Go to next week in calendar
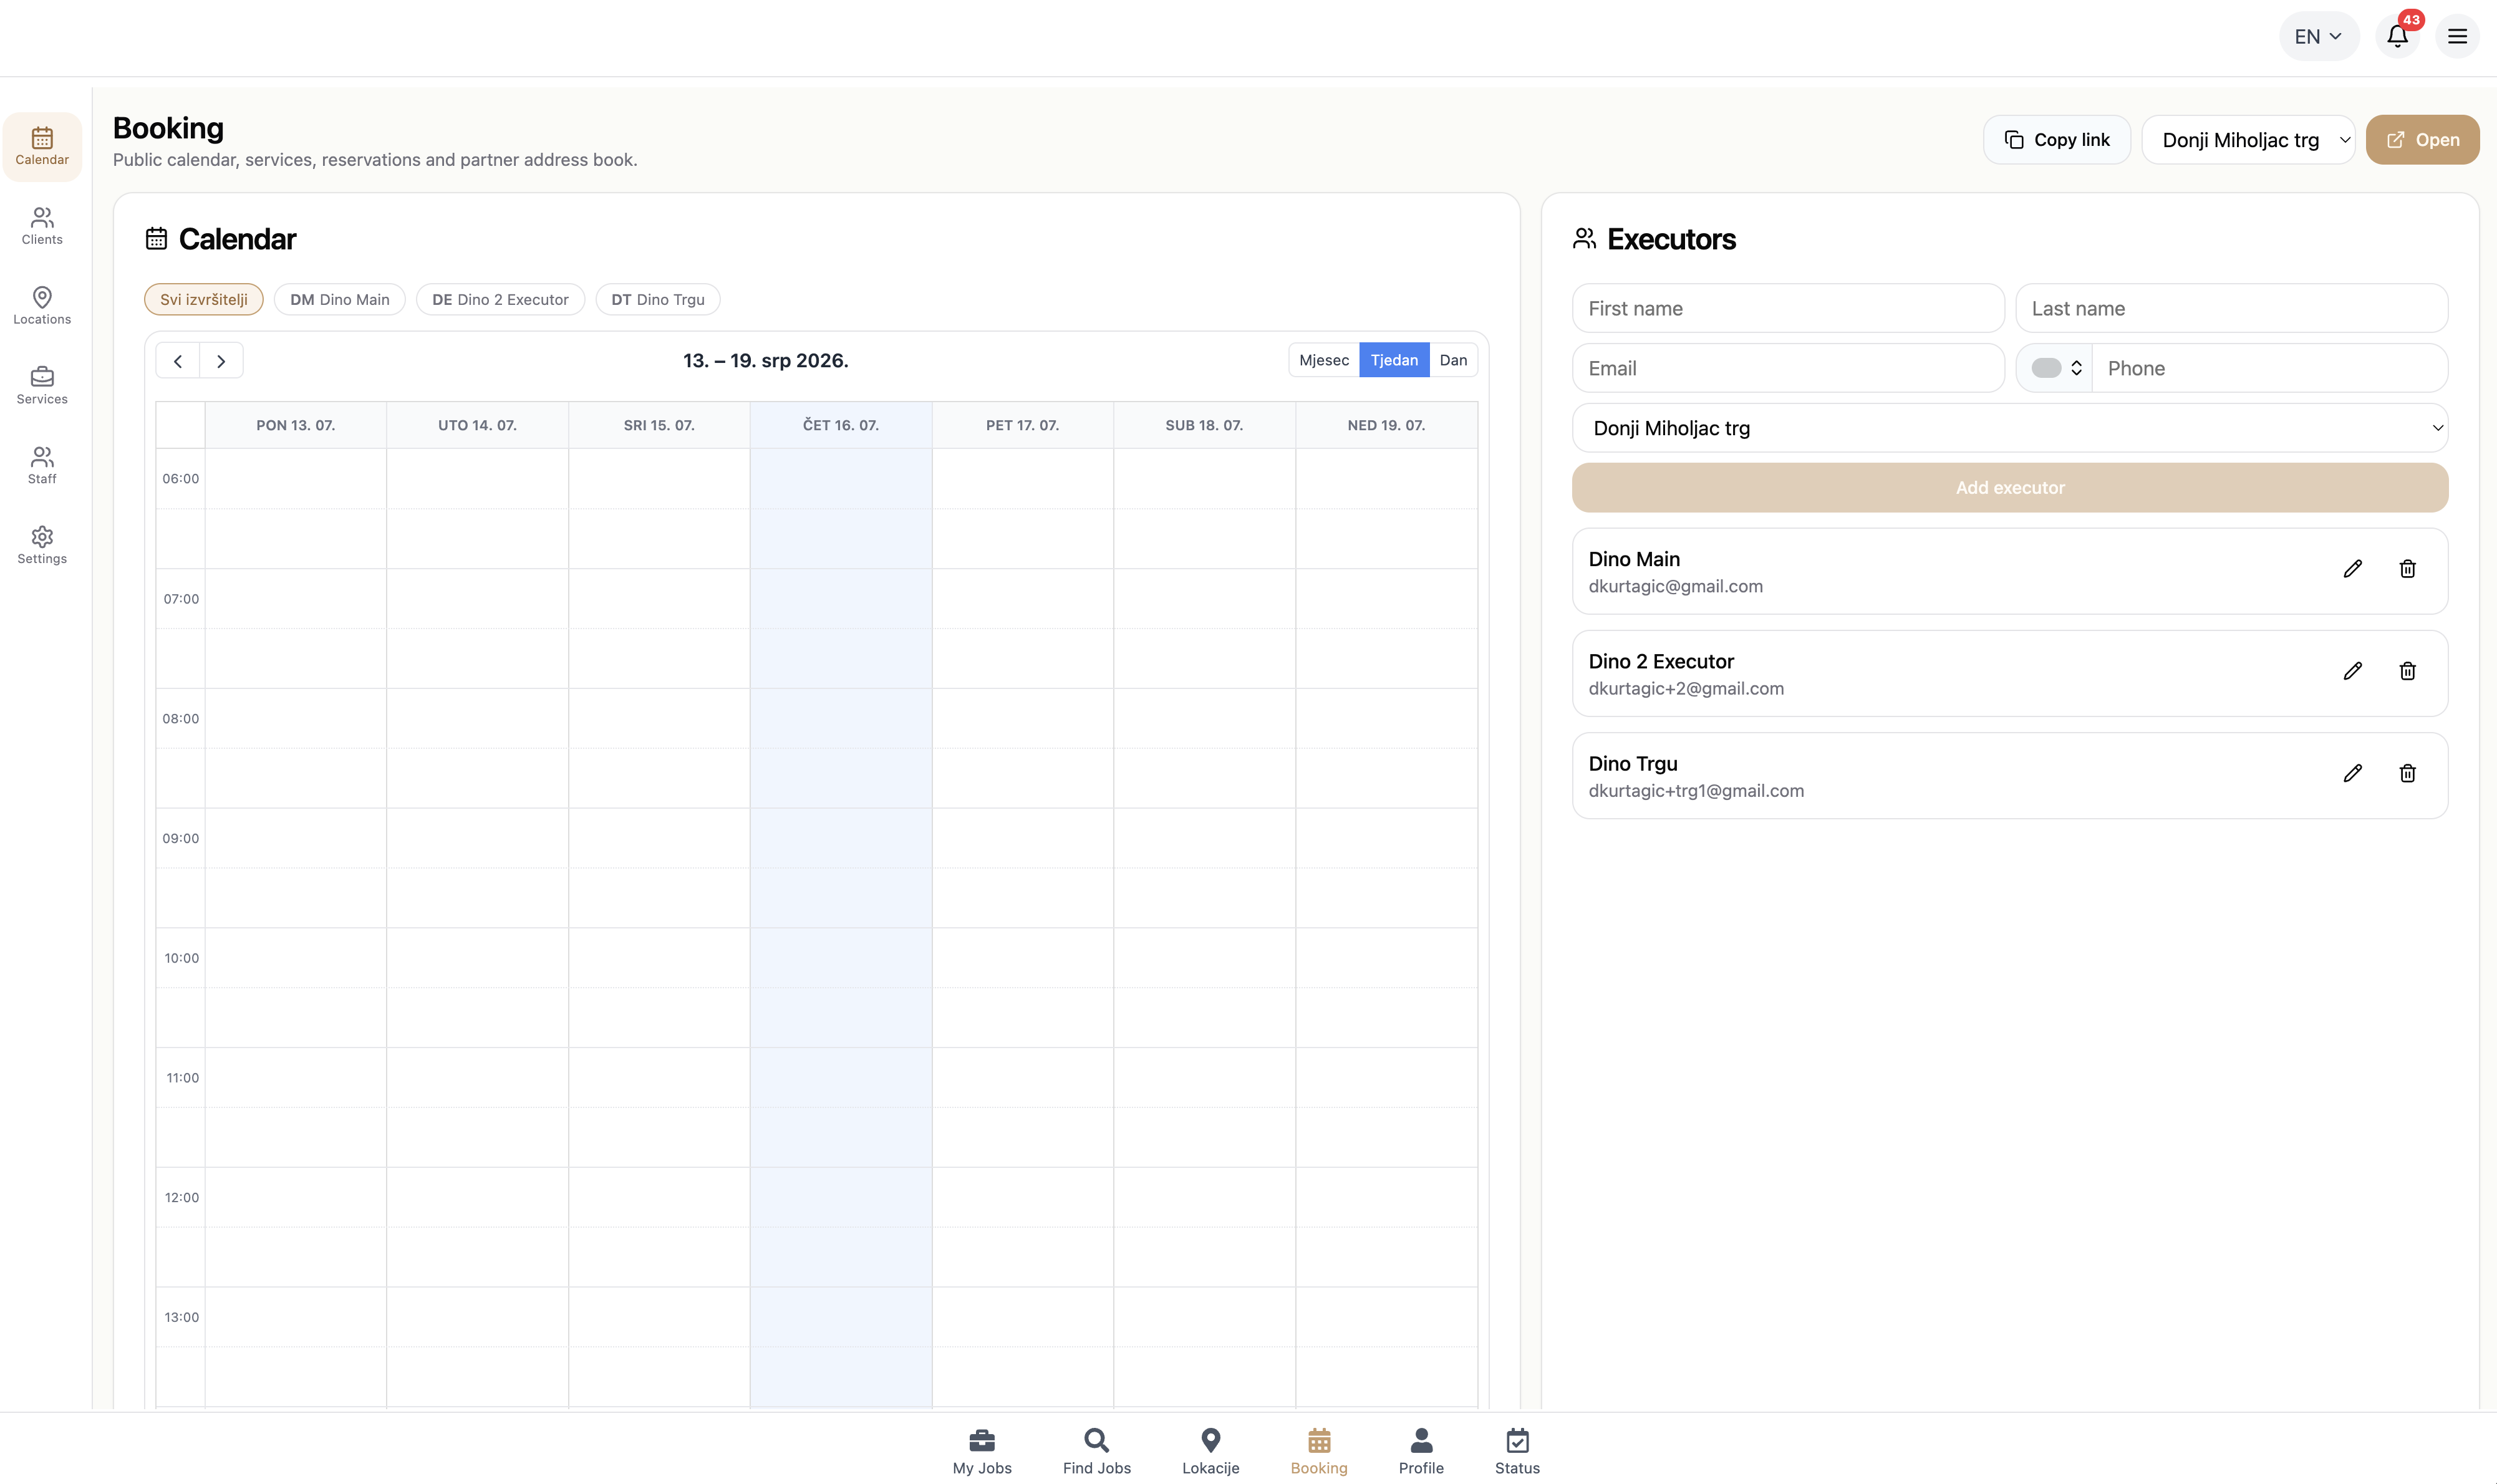The height and width of the screenshot is (1484, 2497). [221, 361]
